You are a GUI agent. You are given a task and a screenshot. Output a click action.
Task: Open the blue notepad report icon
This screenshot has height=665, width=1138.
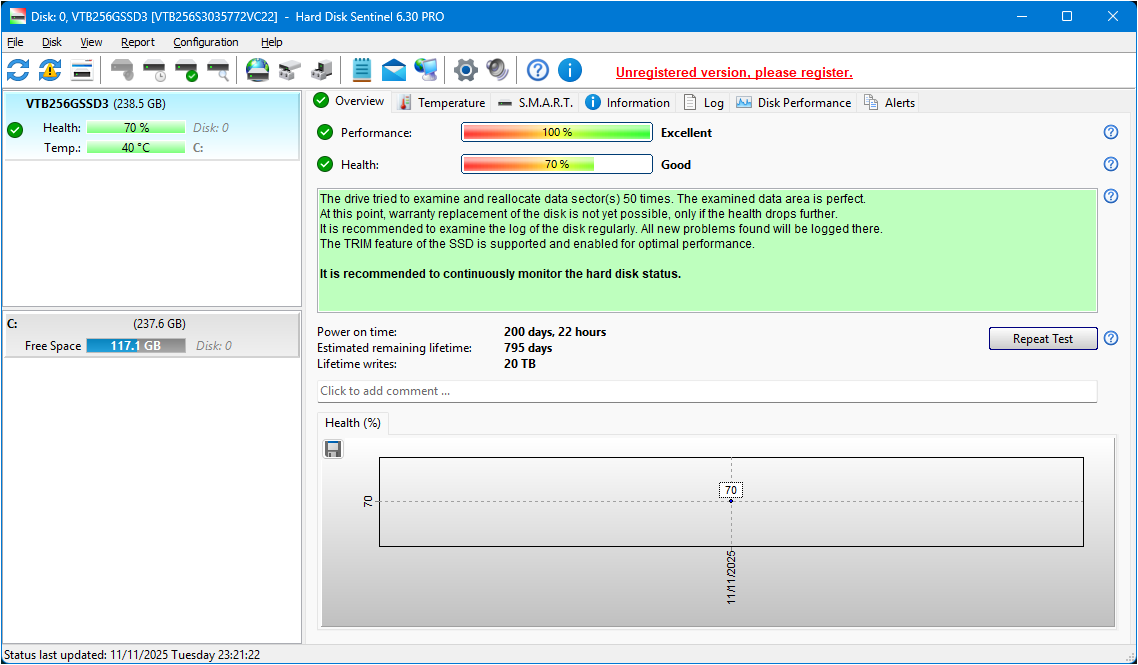tap(362, 70)
